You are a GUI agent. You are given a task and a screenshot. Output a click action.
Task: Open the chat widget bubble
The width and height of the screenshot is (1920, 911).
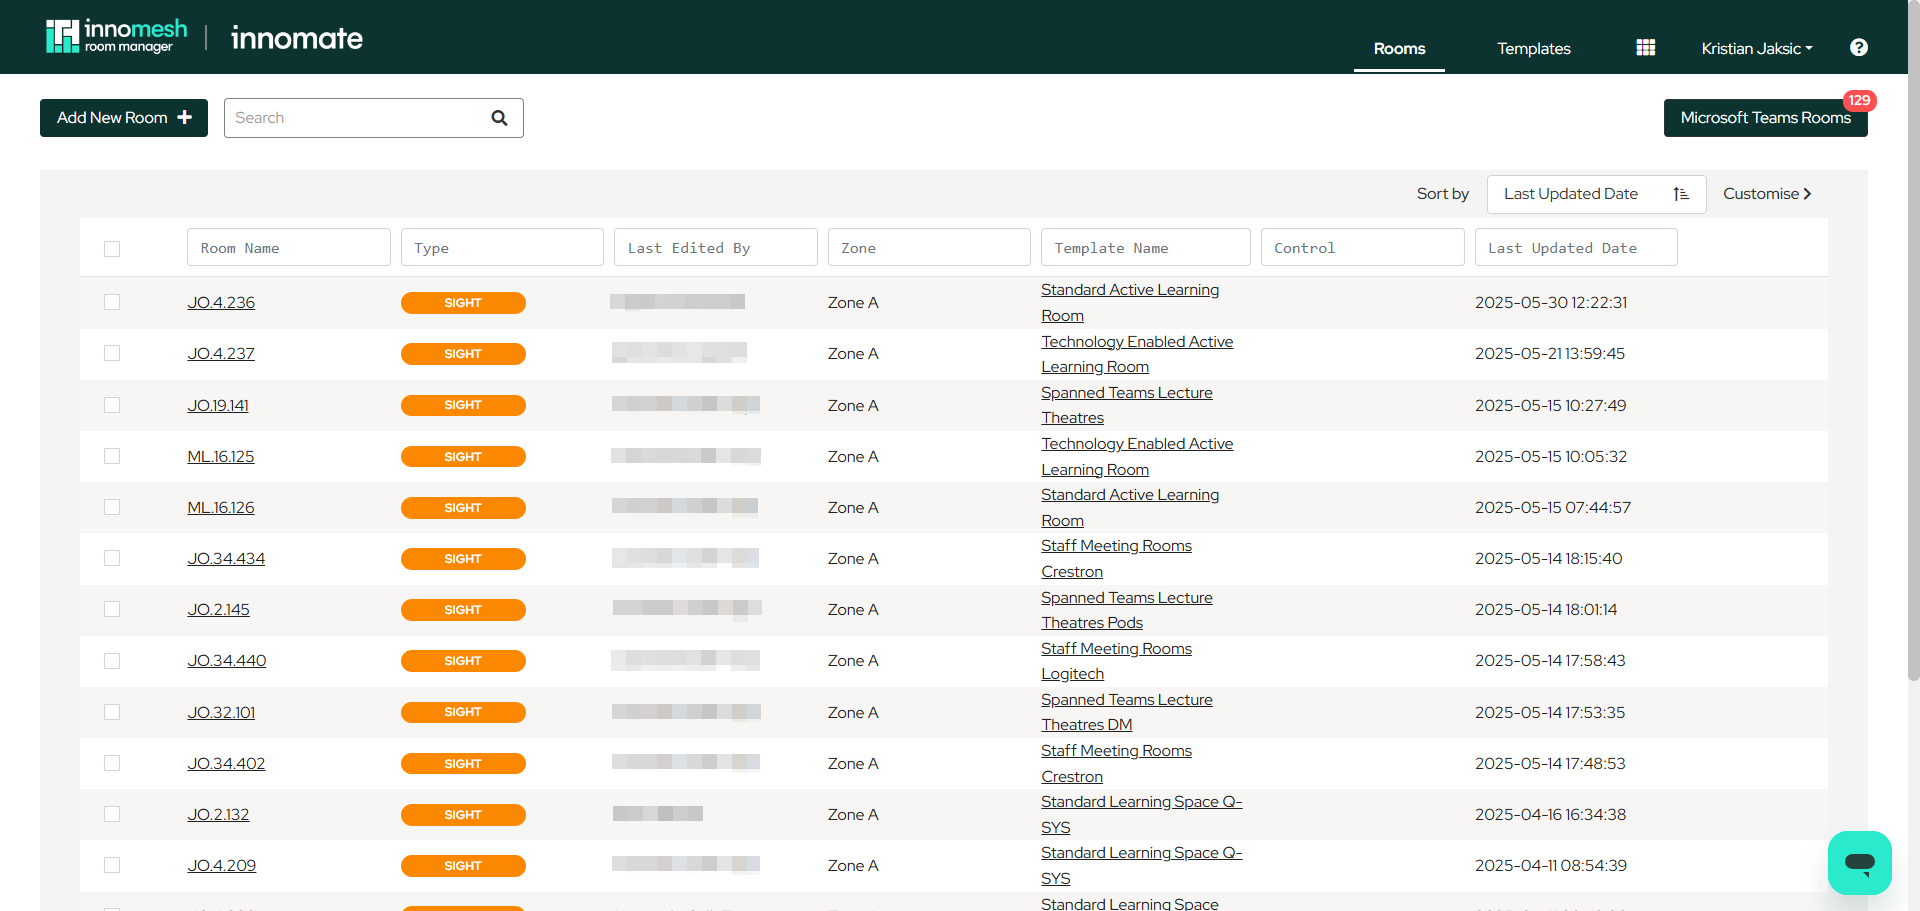click(x=1859, y=862)
